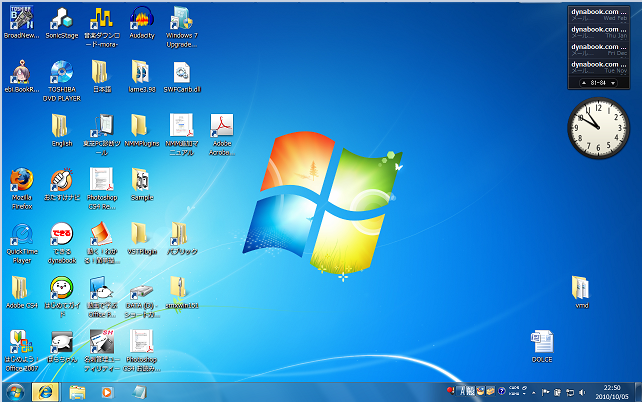
Task: Open the business card utility shortcut
Action: (x=102, y=351)
